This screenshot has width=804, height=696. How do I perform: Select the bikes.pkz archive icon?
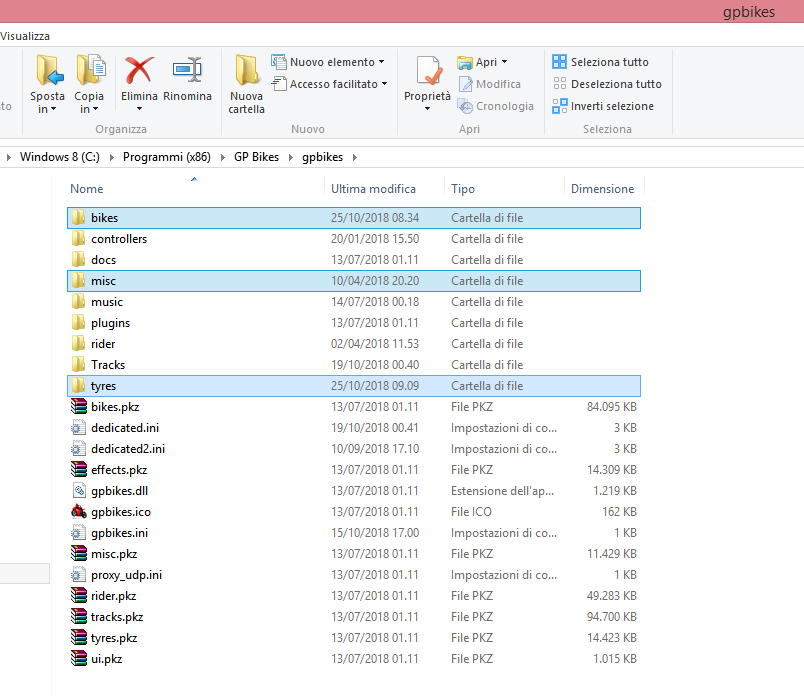(79, 407)
